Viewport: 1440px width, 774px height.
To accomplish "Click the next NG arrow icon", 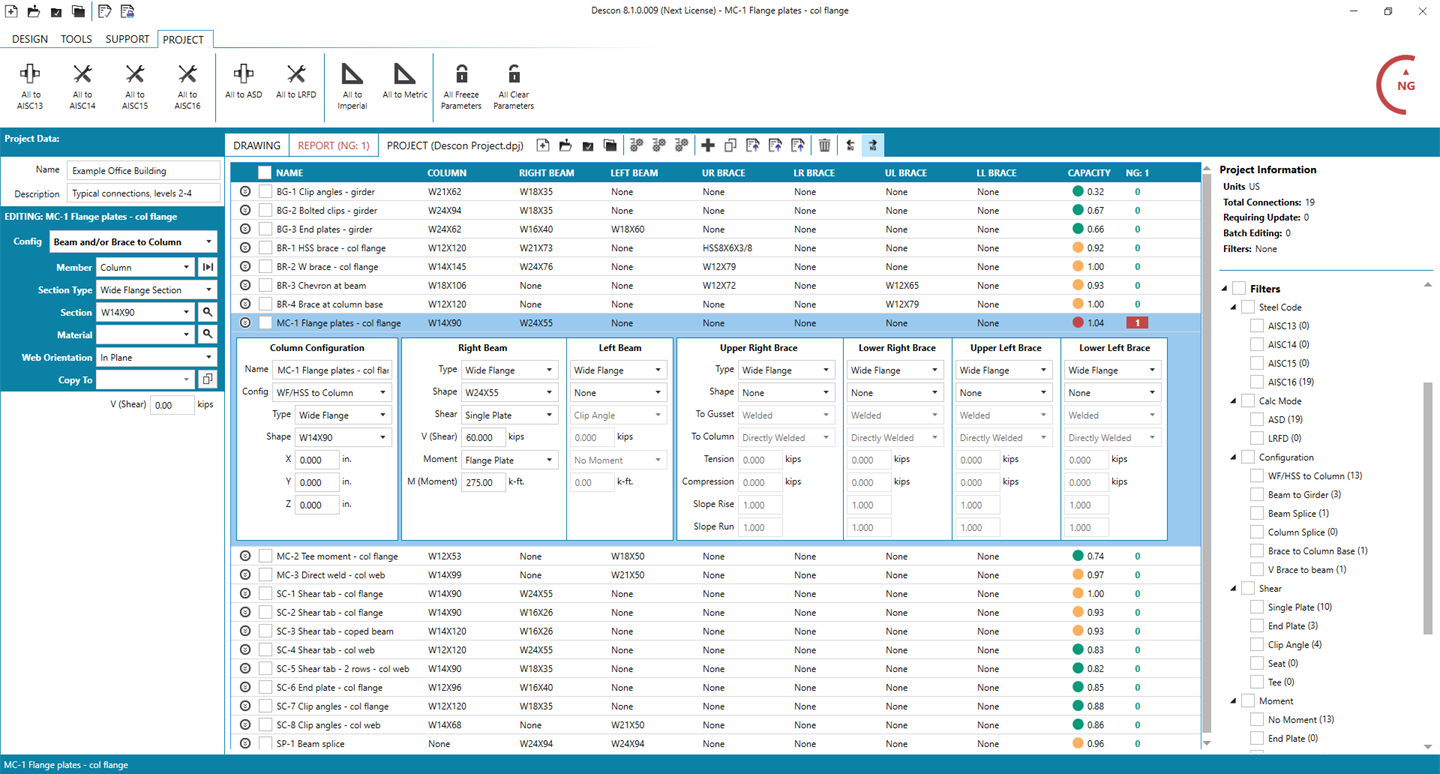I will tap(872, 146).
